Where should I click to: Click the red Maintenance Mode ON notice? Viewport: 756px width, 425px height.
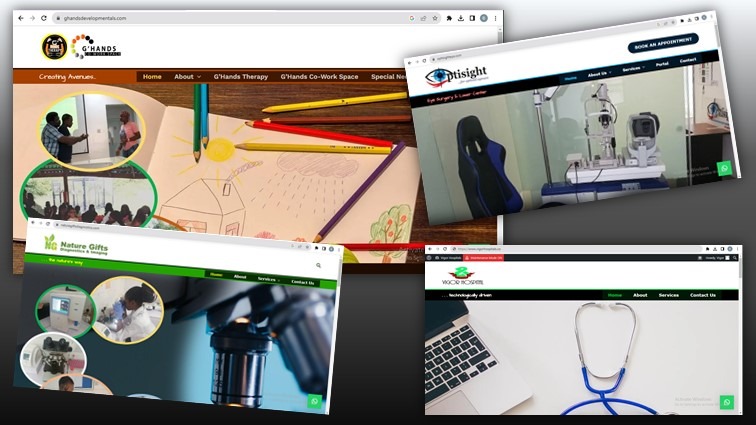coord(484,258)
